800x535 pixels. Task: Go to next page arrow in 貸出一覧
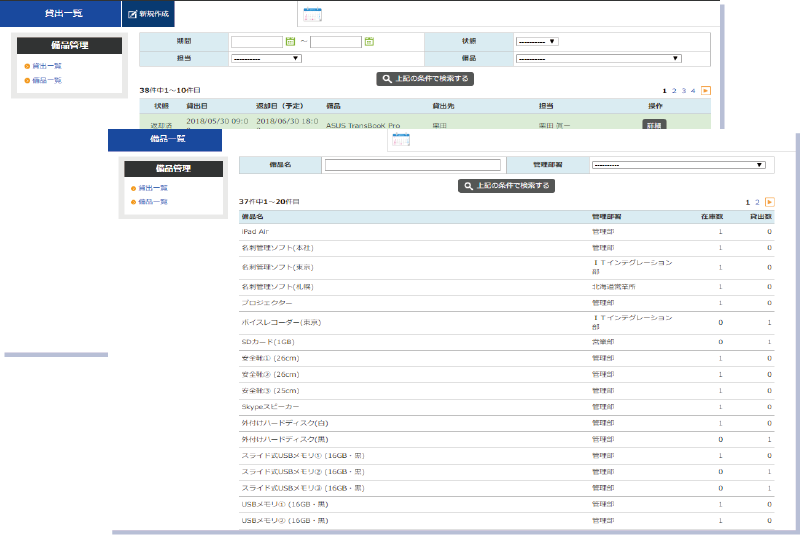pos(706,91)
